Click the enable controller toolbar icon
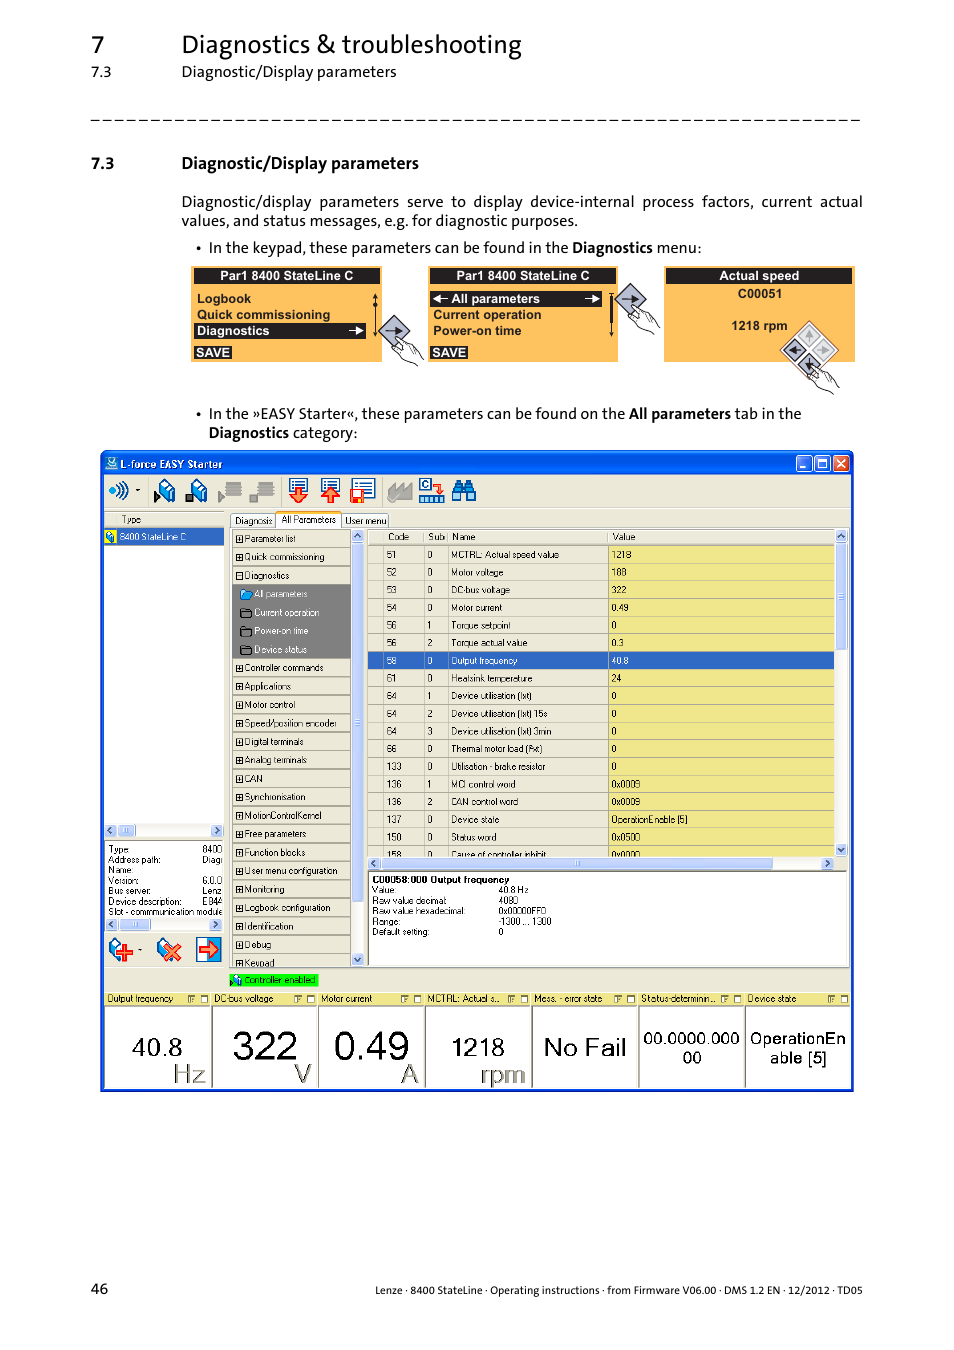 coord(166,490)
